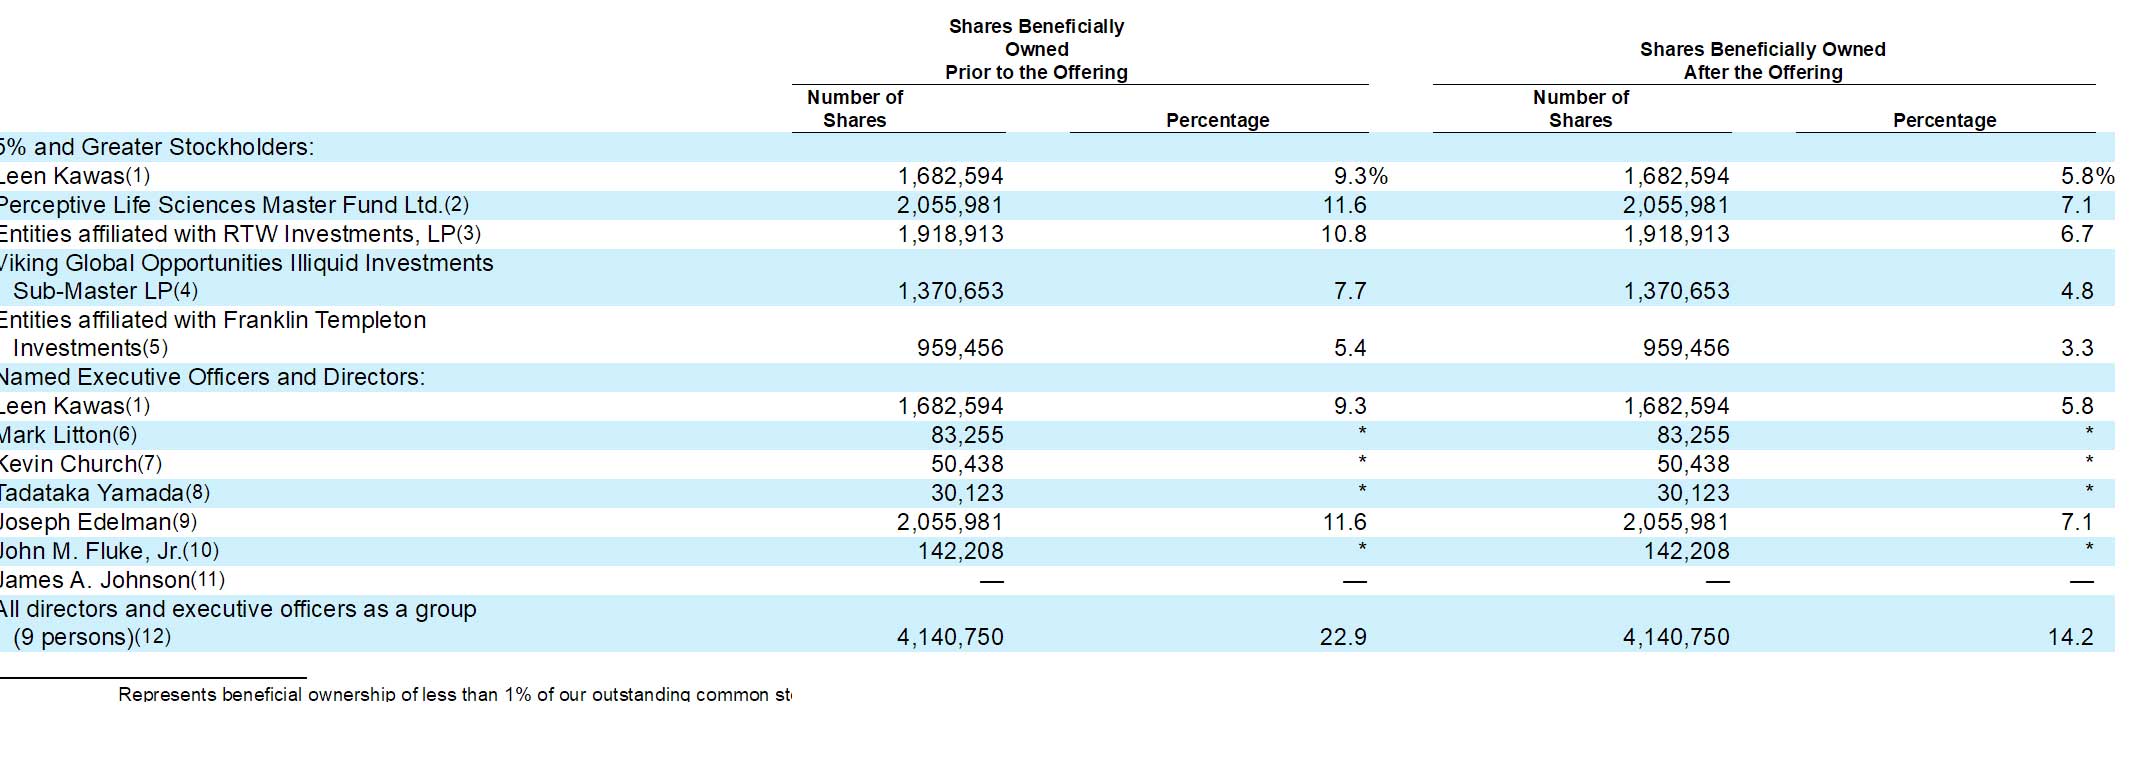The image size is (2132, 765).
Task: Click RTW Investments' prior-offering share count 1,918,913
Action: click(950, 234)
